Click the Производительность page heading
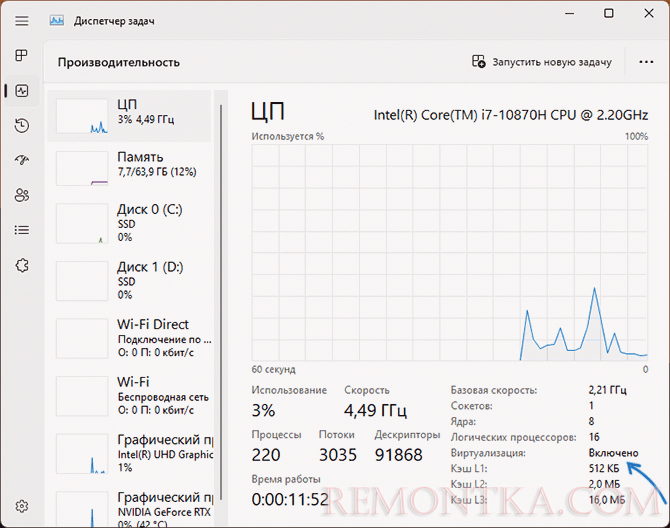The width and height of the screenshot is (670, 528). click(119, 62)
